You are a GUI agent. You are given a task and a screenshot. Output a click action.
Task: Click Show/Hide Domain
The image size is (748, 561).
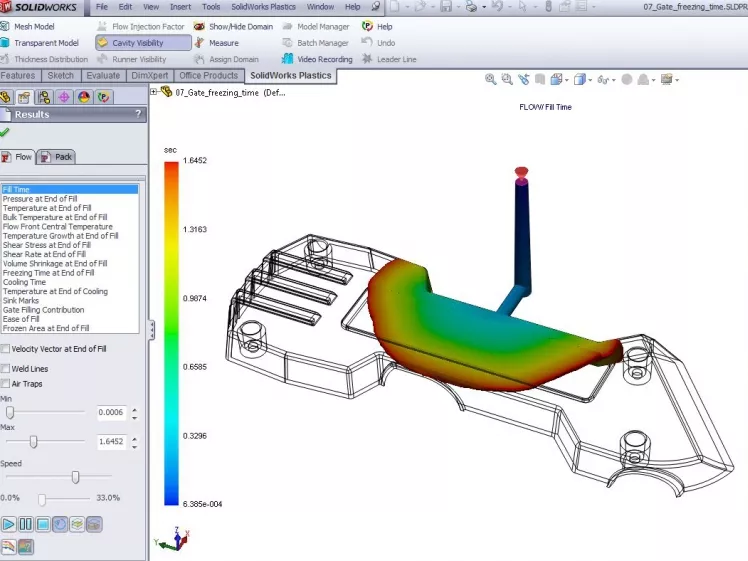click(x=234, y=27)
